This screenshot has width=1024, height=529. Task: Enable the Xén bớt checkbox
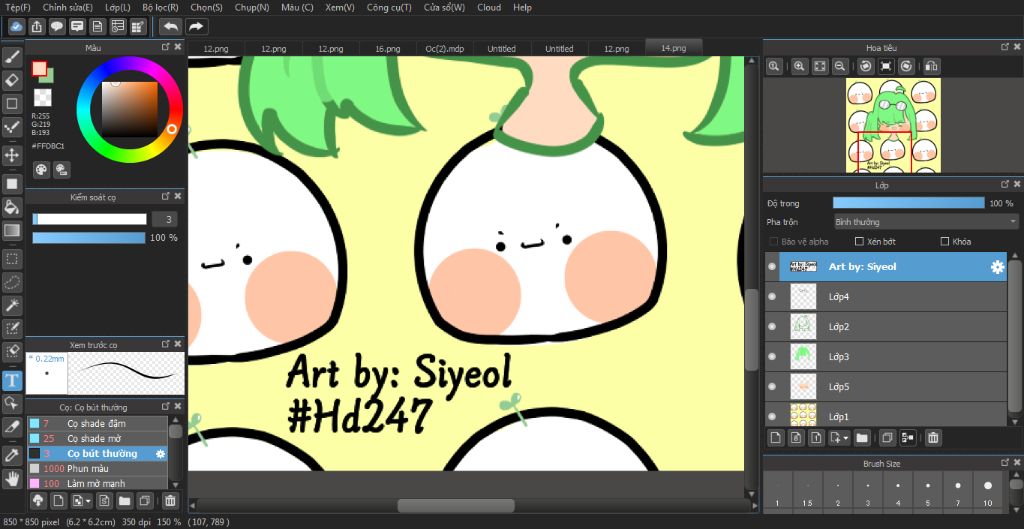coord(859,242)
